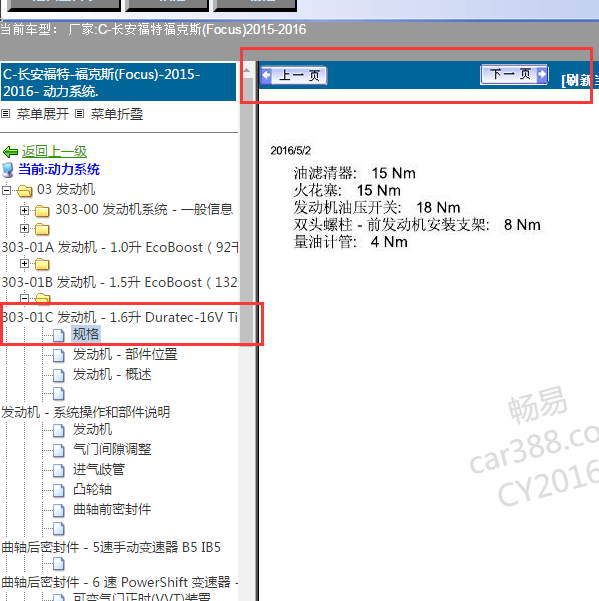Collapse the 03 发动机 tree node
Screen dimensions: 599x601
6,190
